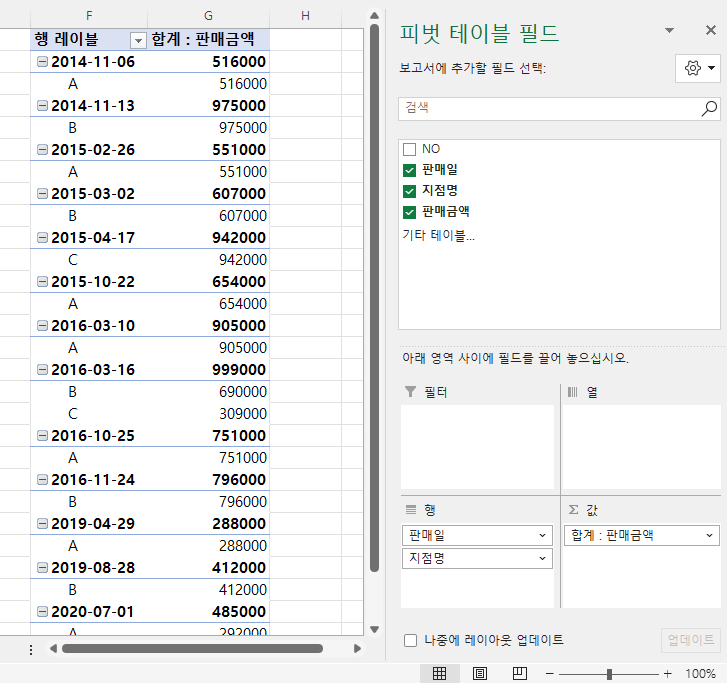Click the 100% zoom level

point(700,674)
